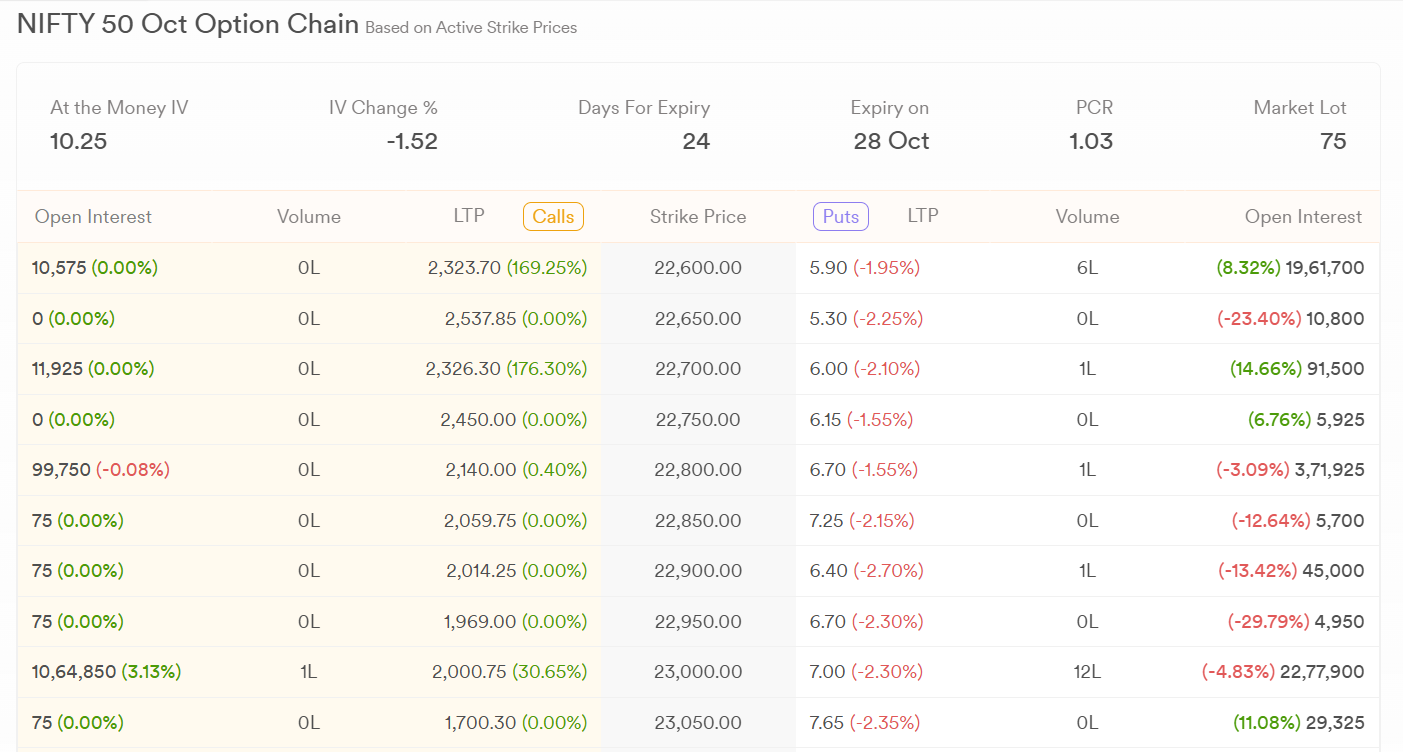Image resolution: width=1403 pixels, height=752 pixels.
Task: Click the NIFTY 50 Oct Option Chain heading
Action: coord(188,25)
